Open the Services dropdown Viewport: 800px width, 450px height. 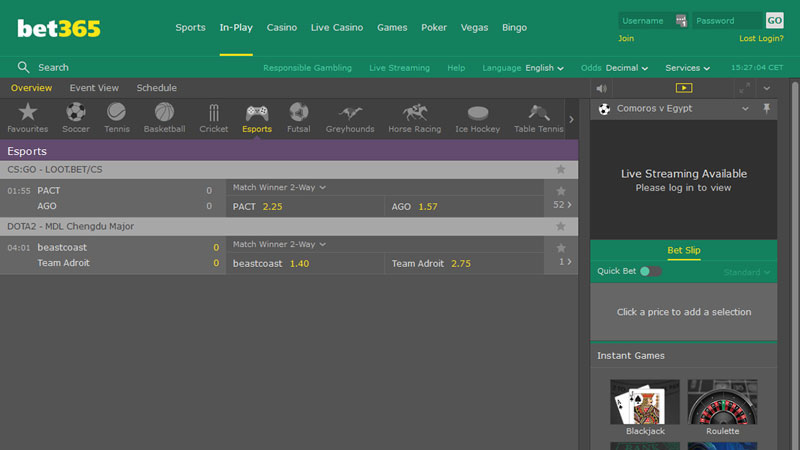(x=687, y=68)
